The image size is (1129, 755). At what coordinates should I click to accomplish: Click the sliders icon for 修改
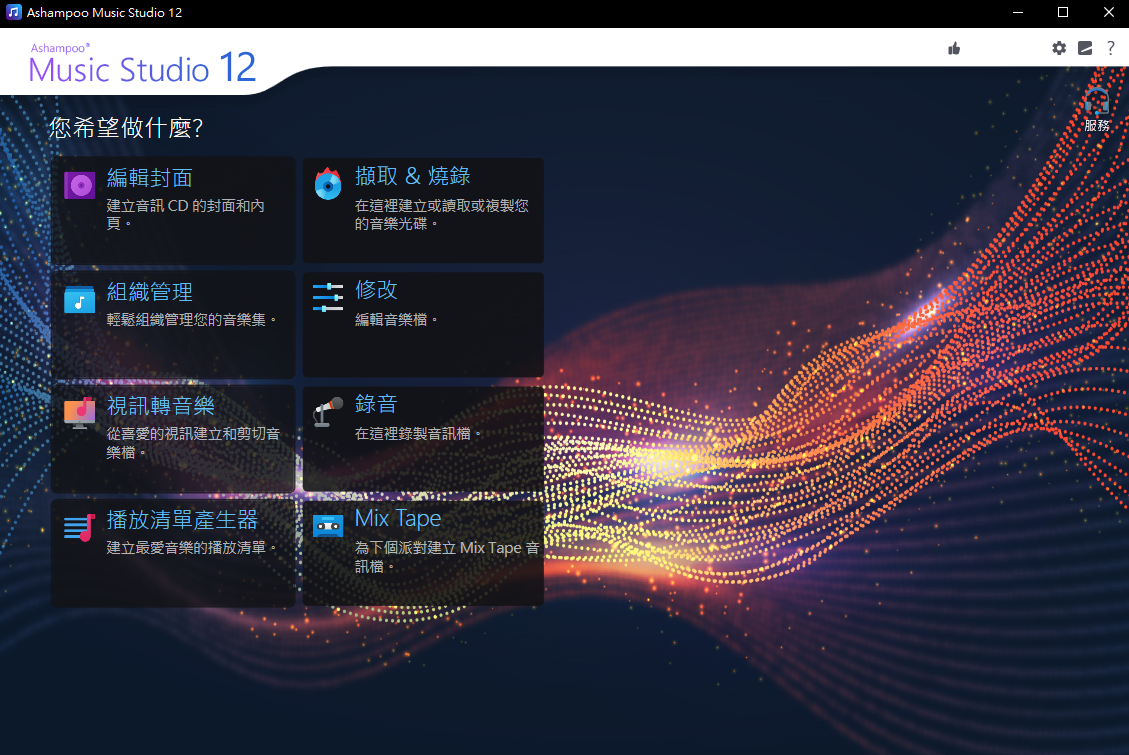tap(328, 297)
